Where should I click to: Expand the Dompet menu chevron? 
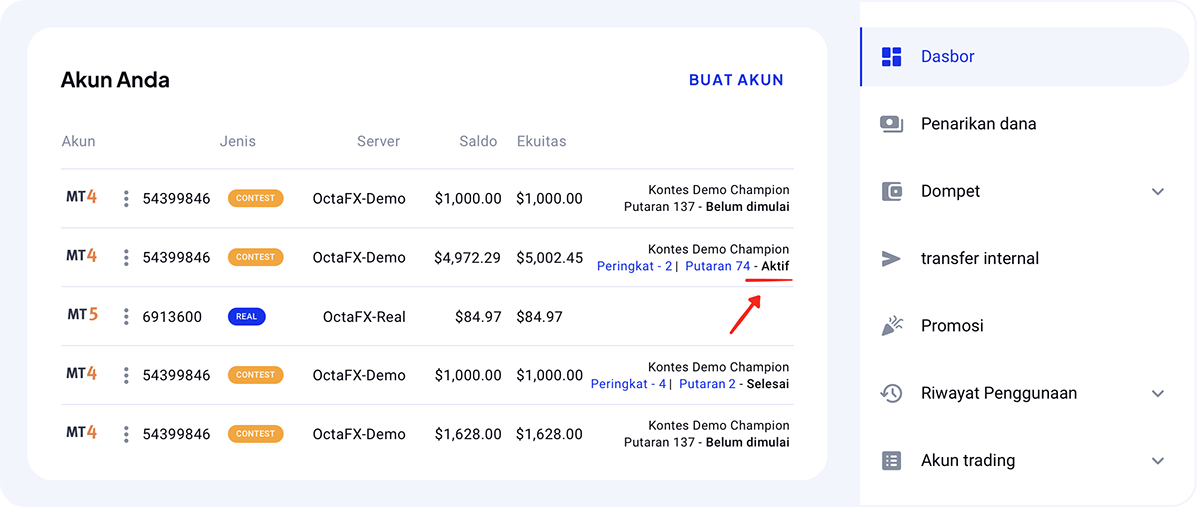[1158, 191]
